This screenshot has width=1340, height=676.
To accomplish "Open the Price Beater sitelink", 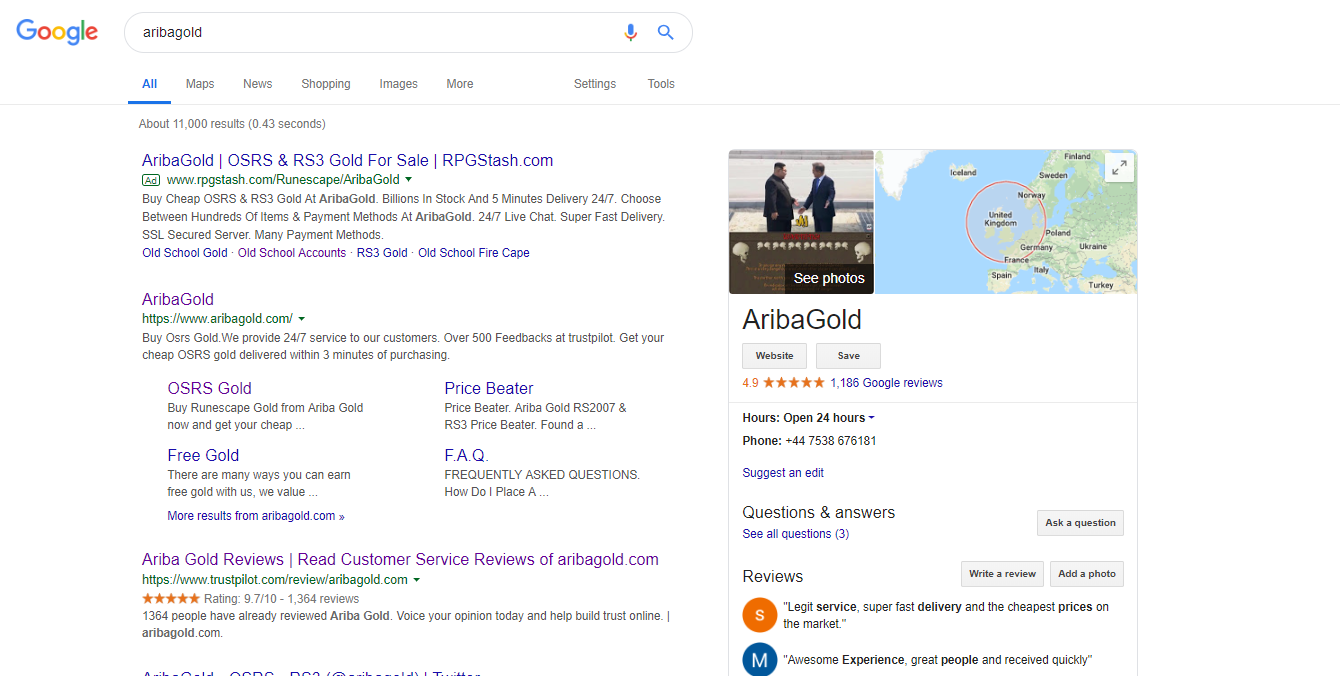I will pyautogui.click(x=489, y=388).
